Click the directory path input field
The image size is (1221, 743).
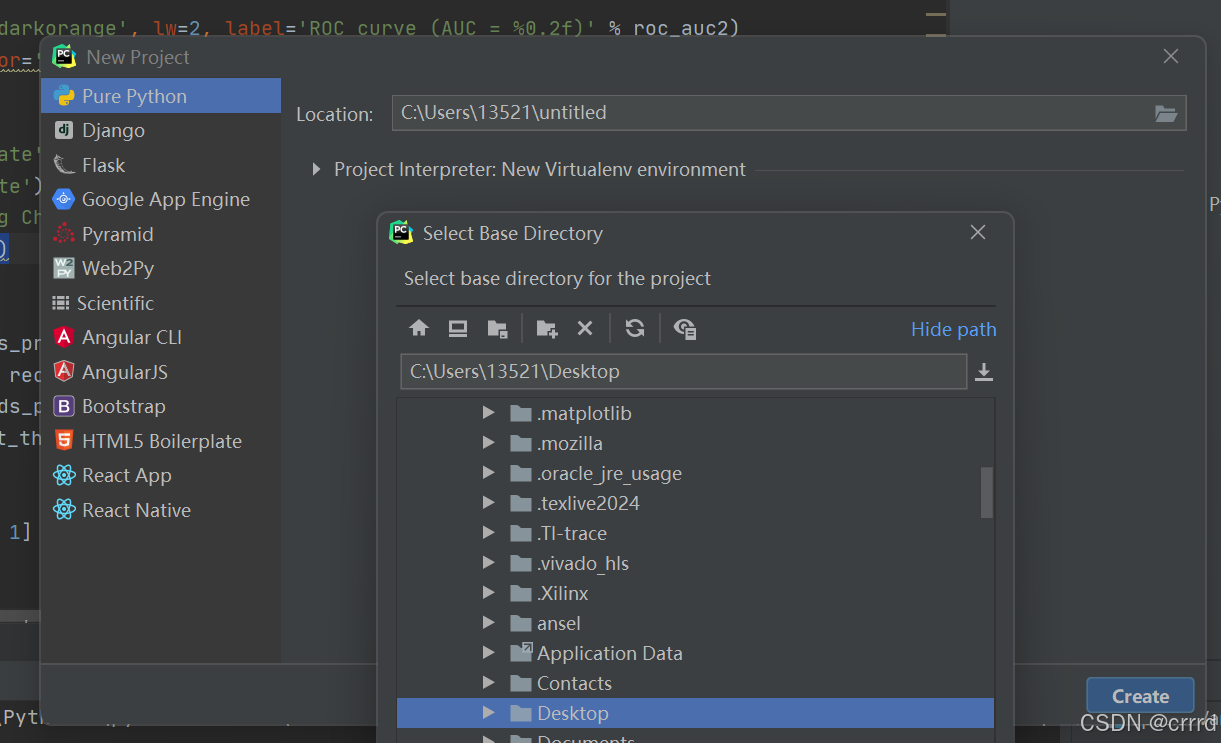pos(684,371)
